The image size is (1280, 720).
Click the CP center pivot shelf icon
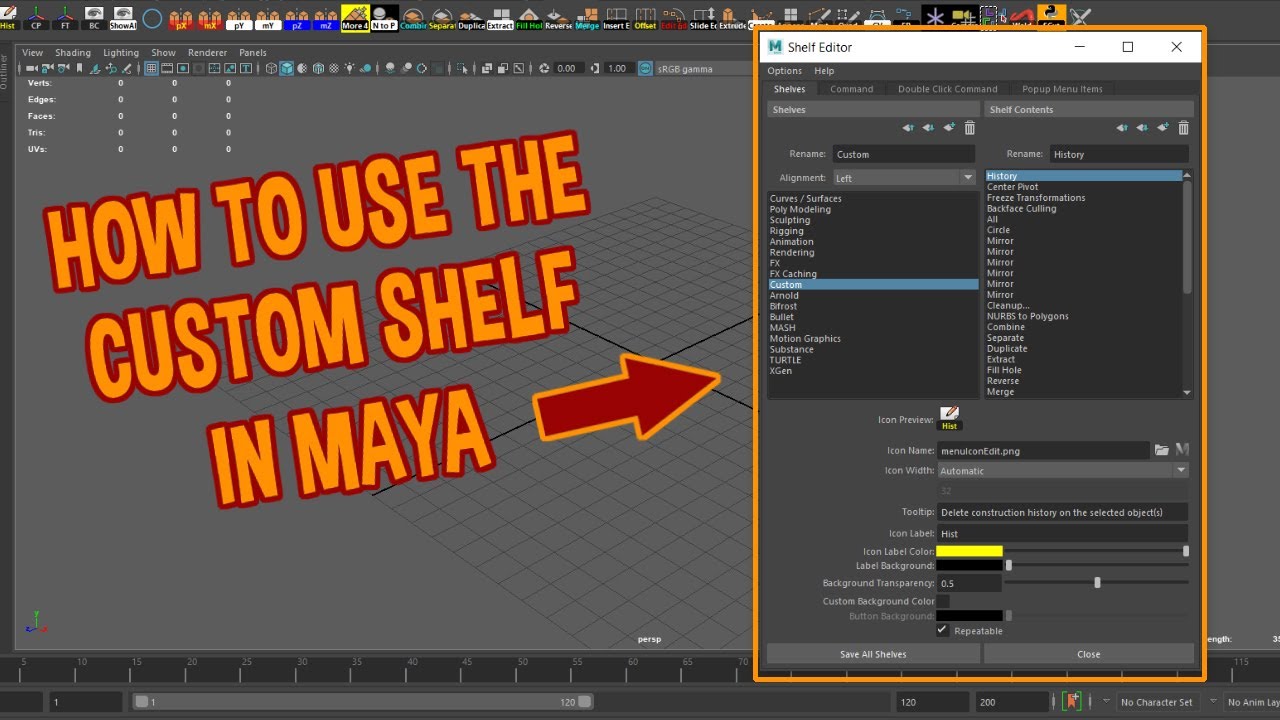click(36, 16)
